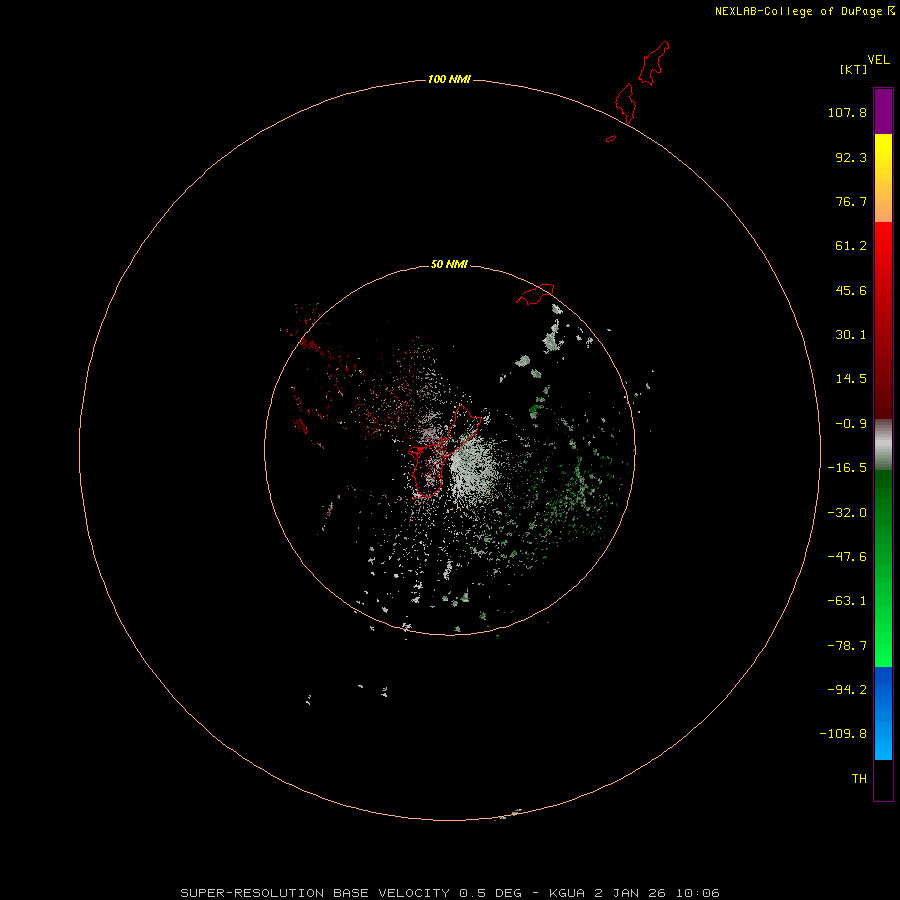Click the northernmost red island outline
This screenshot has width=900, height=900.
tap(654, 63)
